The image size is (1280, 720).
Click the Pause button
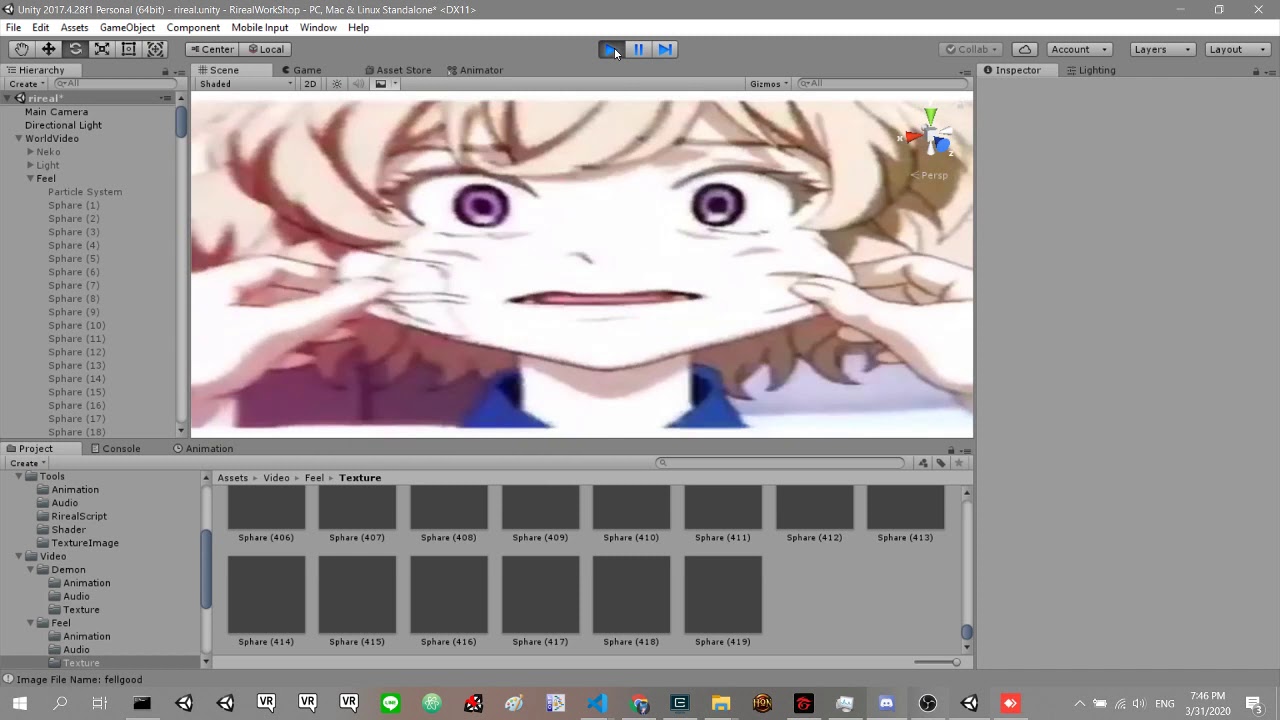tap(638, 49)
